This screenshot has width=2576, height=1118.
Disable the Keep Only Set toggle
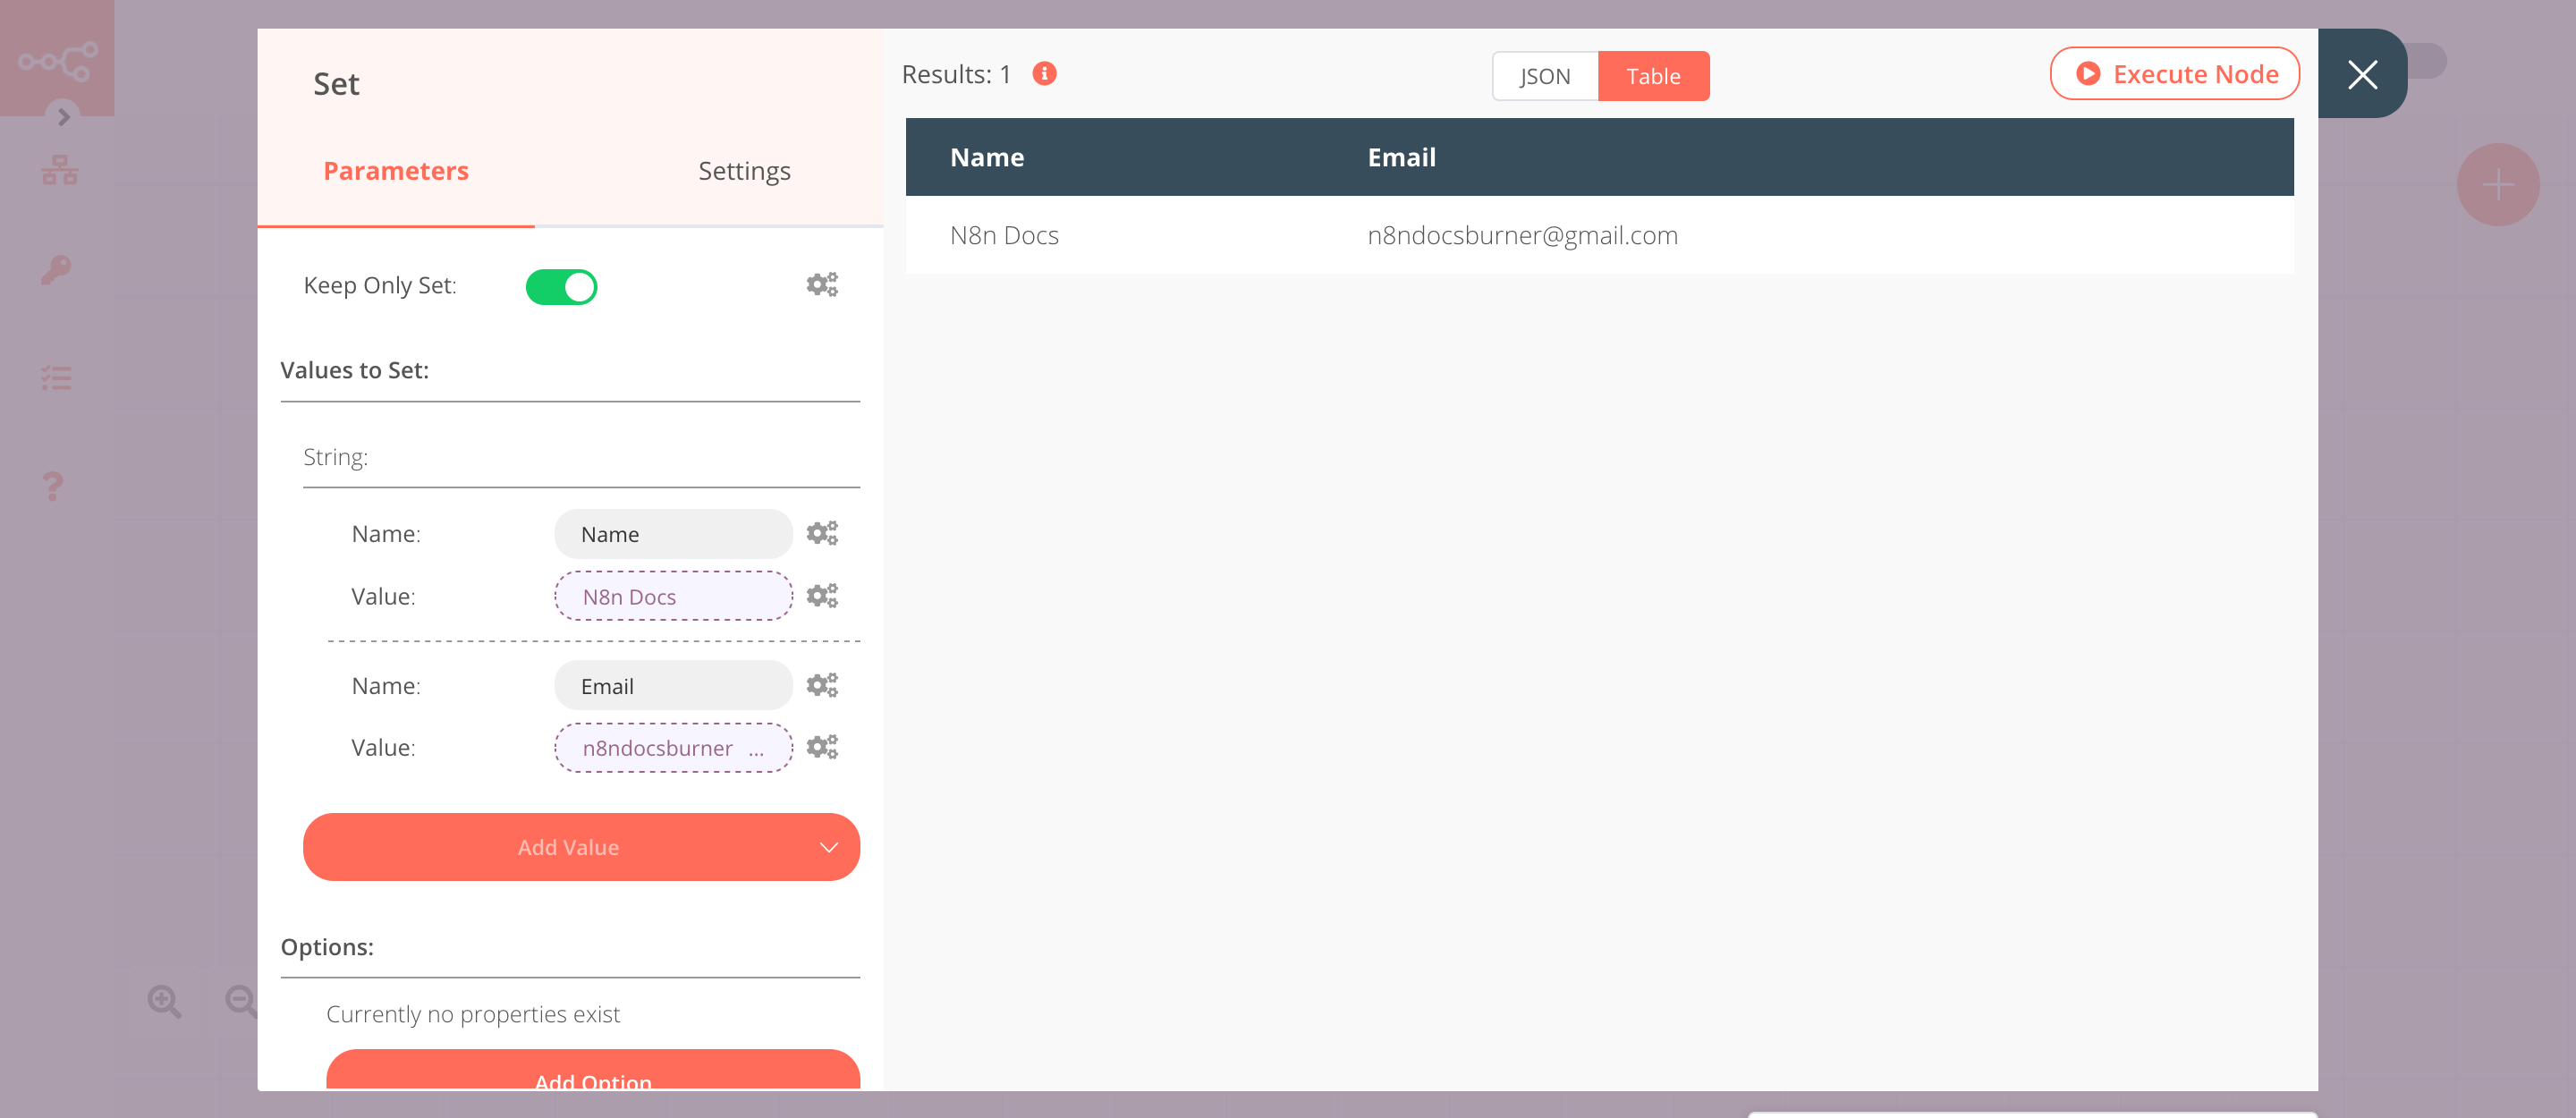pyautogui.click(x=562, y=286)
